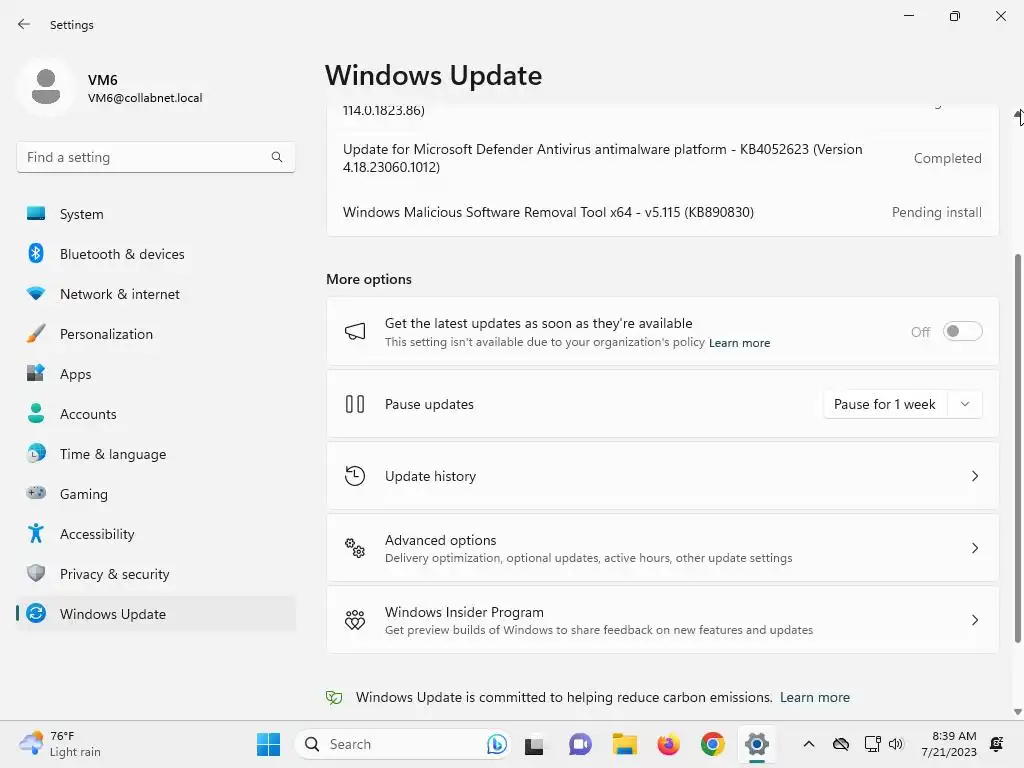Click the Privacy & security shield icon

pos(36,573)
